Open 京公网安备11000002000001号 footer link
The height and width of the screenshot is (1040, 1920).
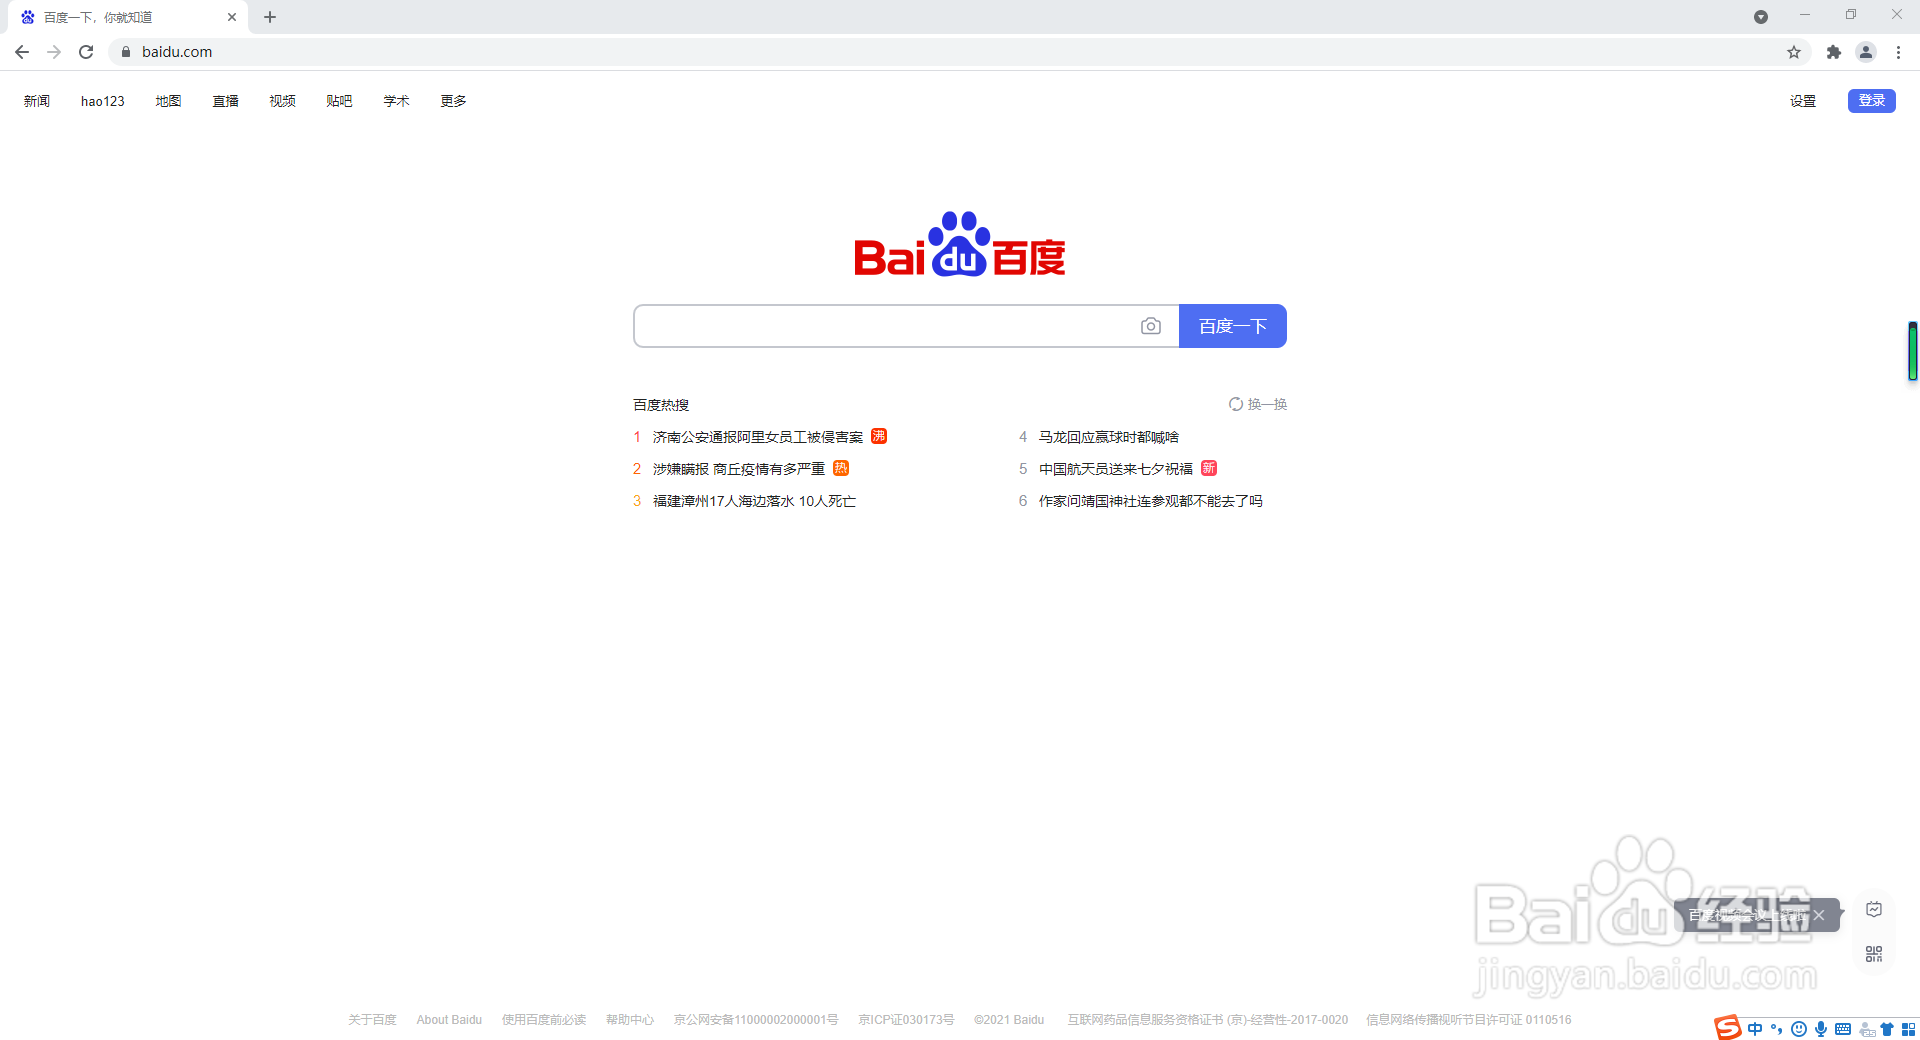(756, 1020)
